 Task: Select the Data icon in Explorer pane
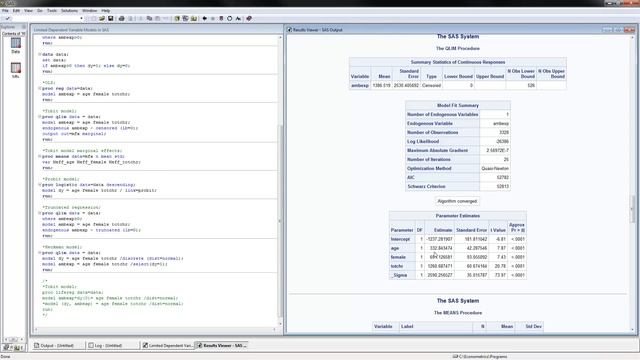click(x=16, y=46)
